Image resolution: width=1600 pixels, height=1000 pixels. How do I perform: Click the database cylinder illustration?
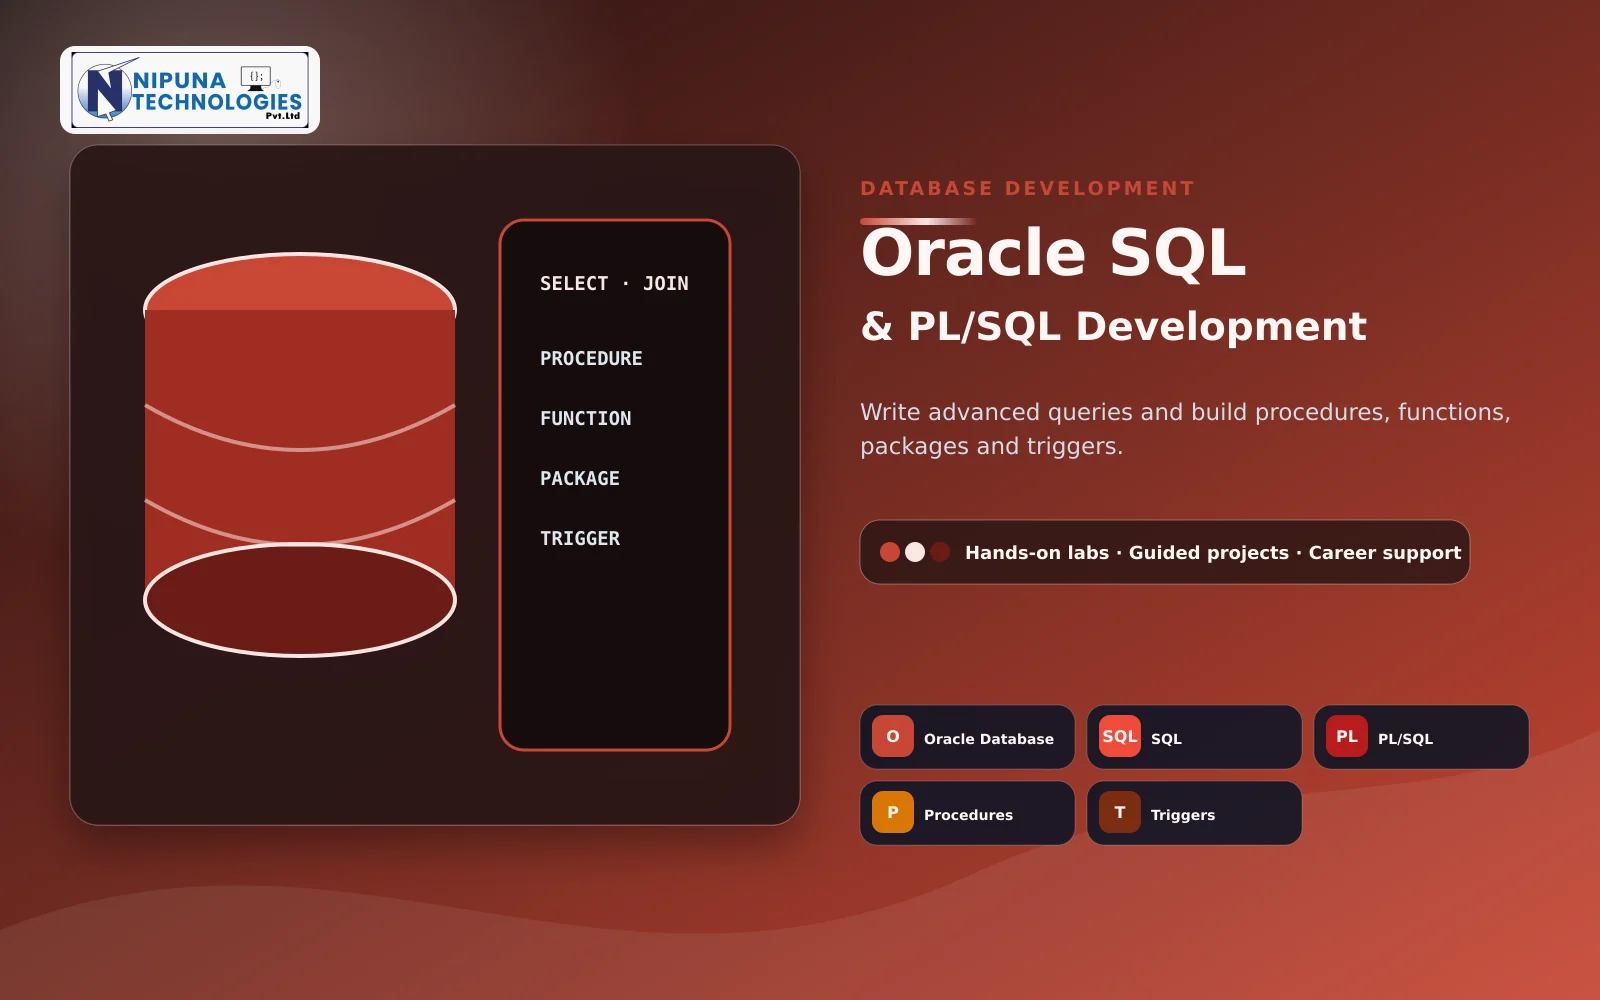tap(300, 455)
